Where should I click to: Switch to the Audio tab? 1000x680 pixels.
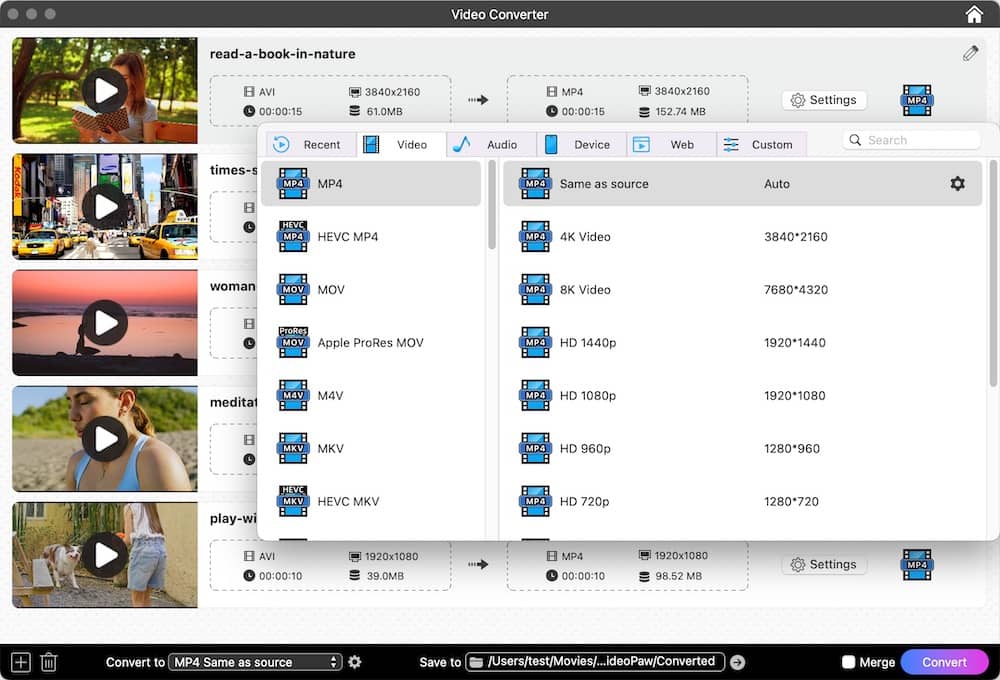491,145
